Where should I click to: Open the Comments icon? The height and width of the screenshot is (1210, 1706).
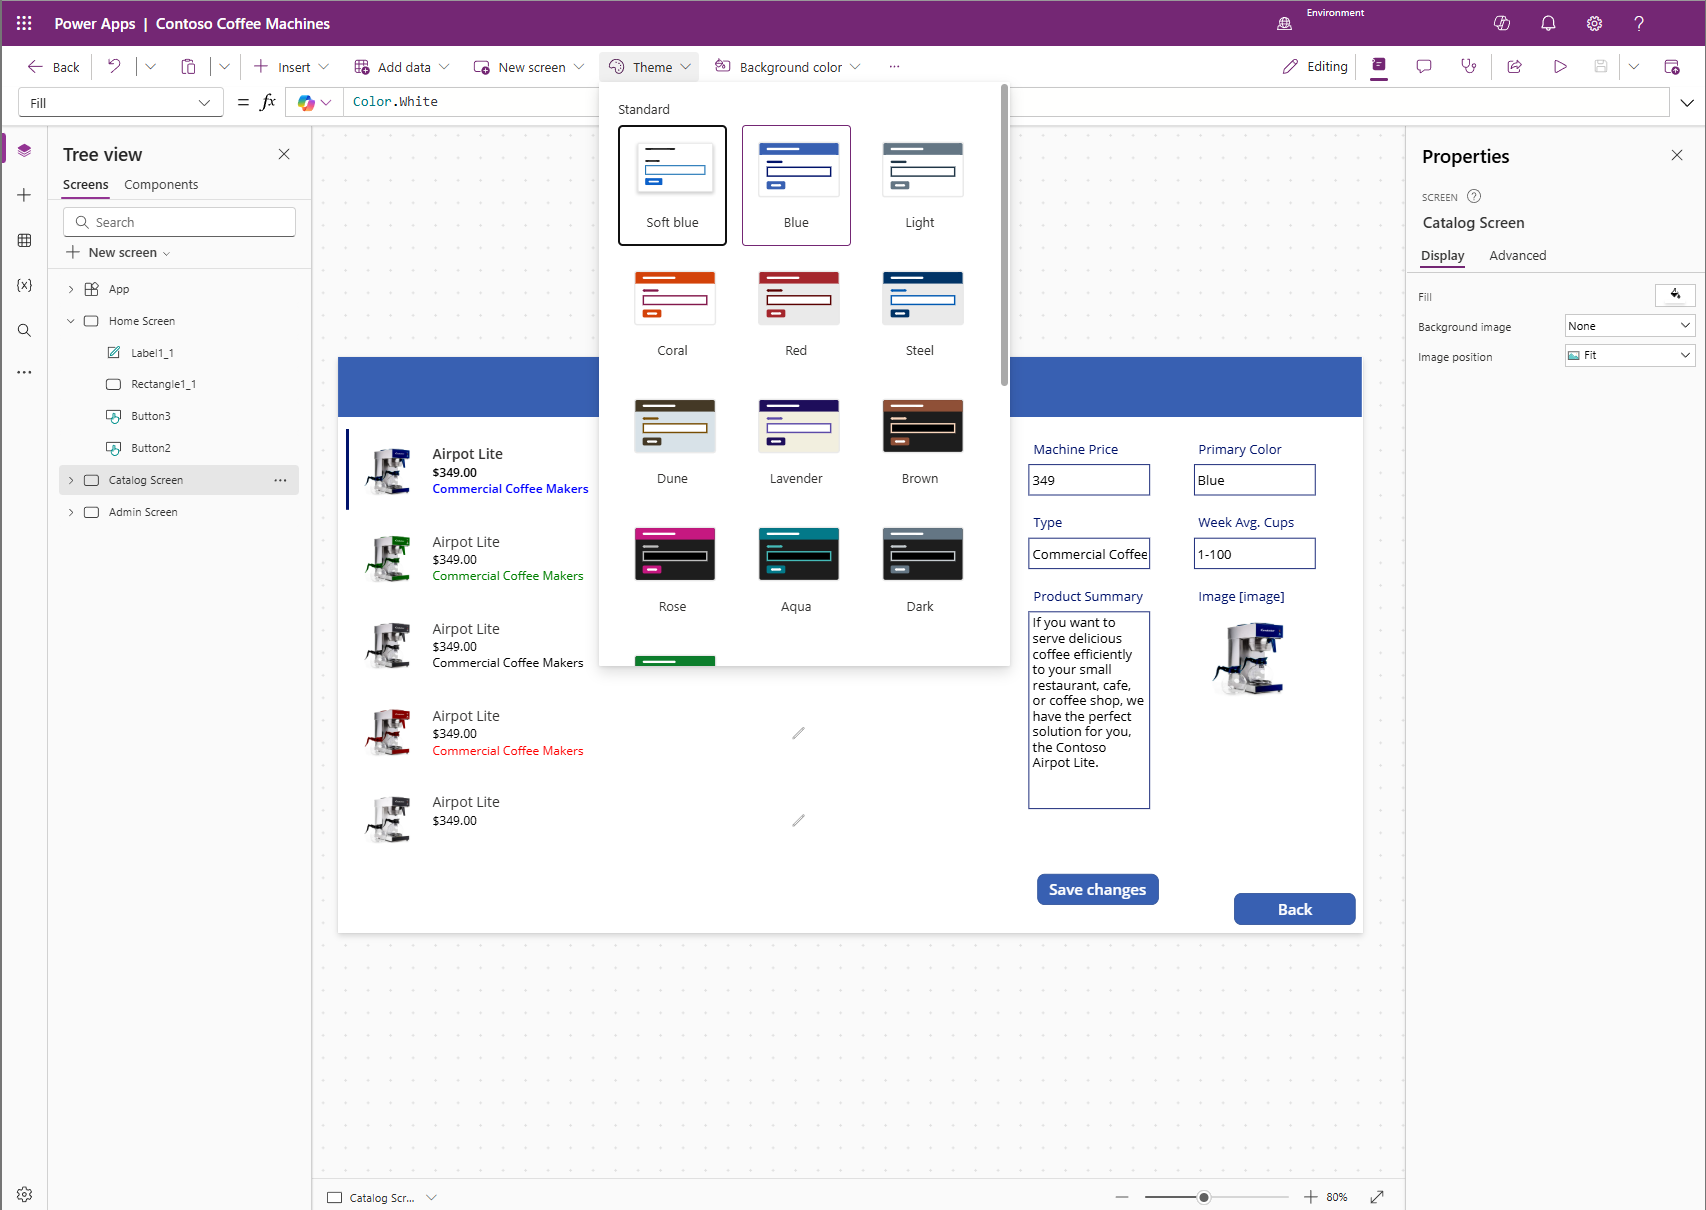pyautogui.click(x=1424, y=67)
